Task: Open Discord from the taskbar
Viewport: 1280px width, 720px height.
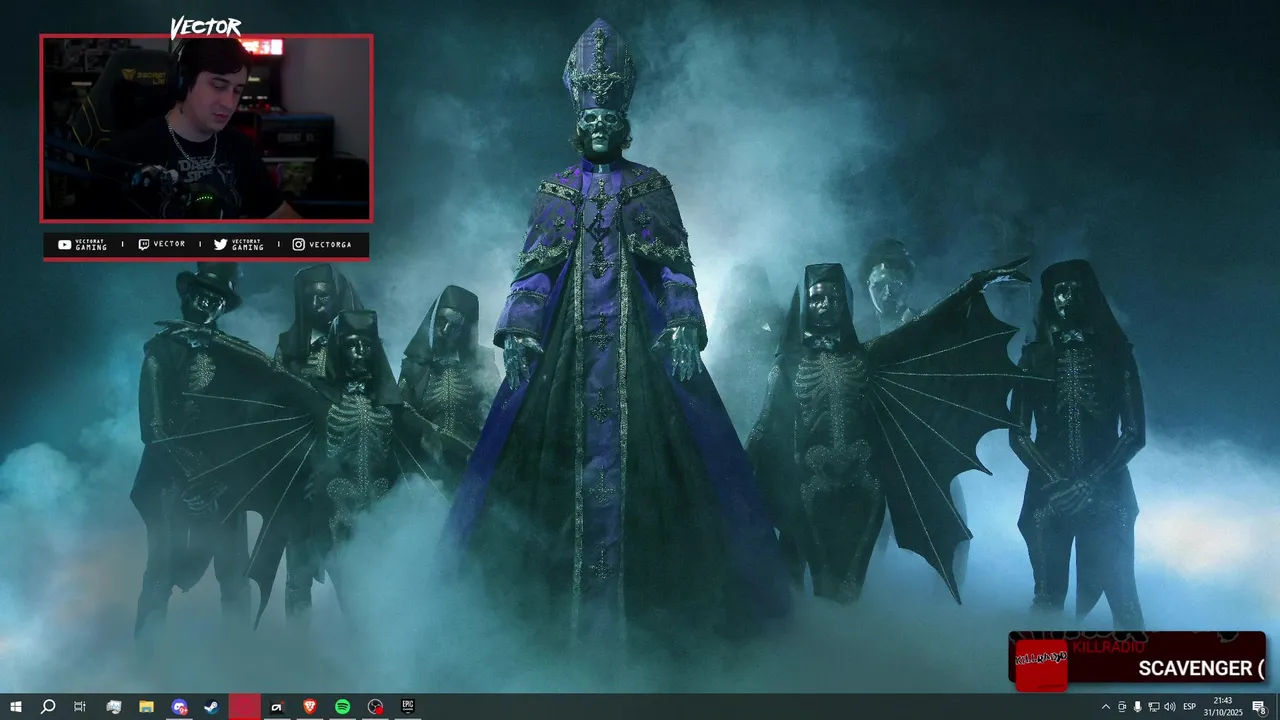Action: 179,707
